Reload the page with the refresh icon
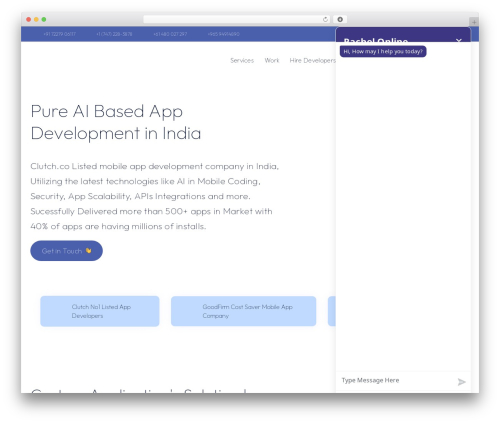 pos(325,19)
